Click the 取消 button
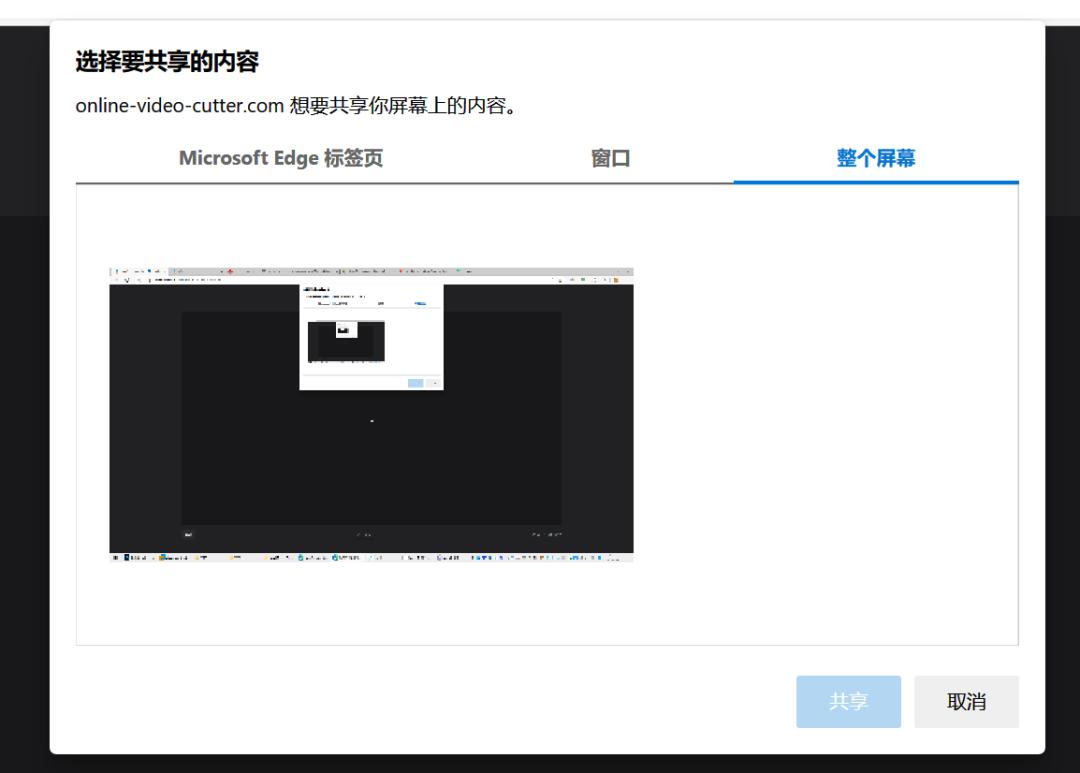 point(965,701)
